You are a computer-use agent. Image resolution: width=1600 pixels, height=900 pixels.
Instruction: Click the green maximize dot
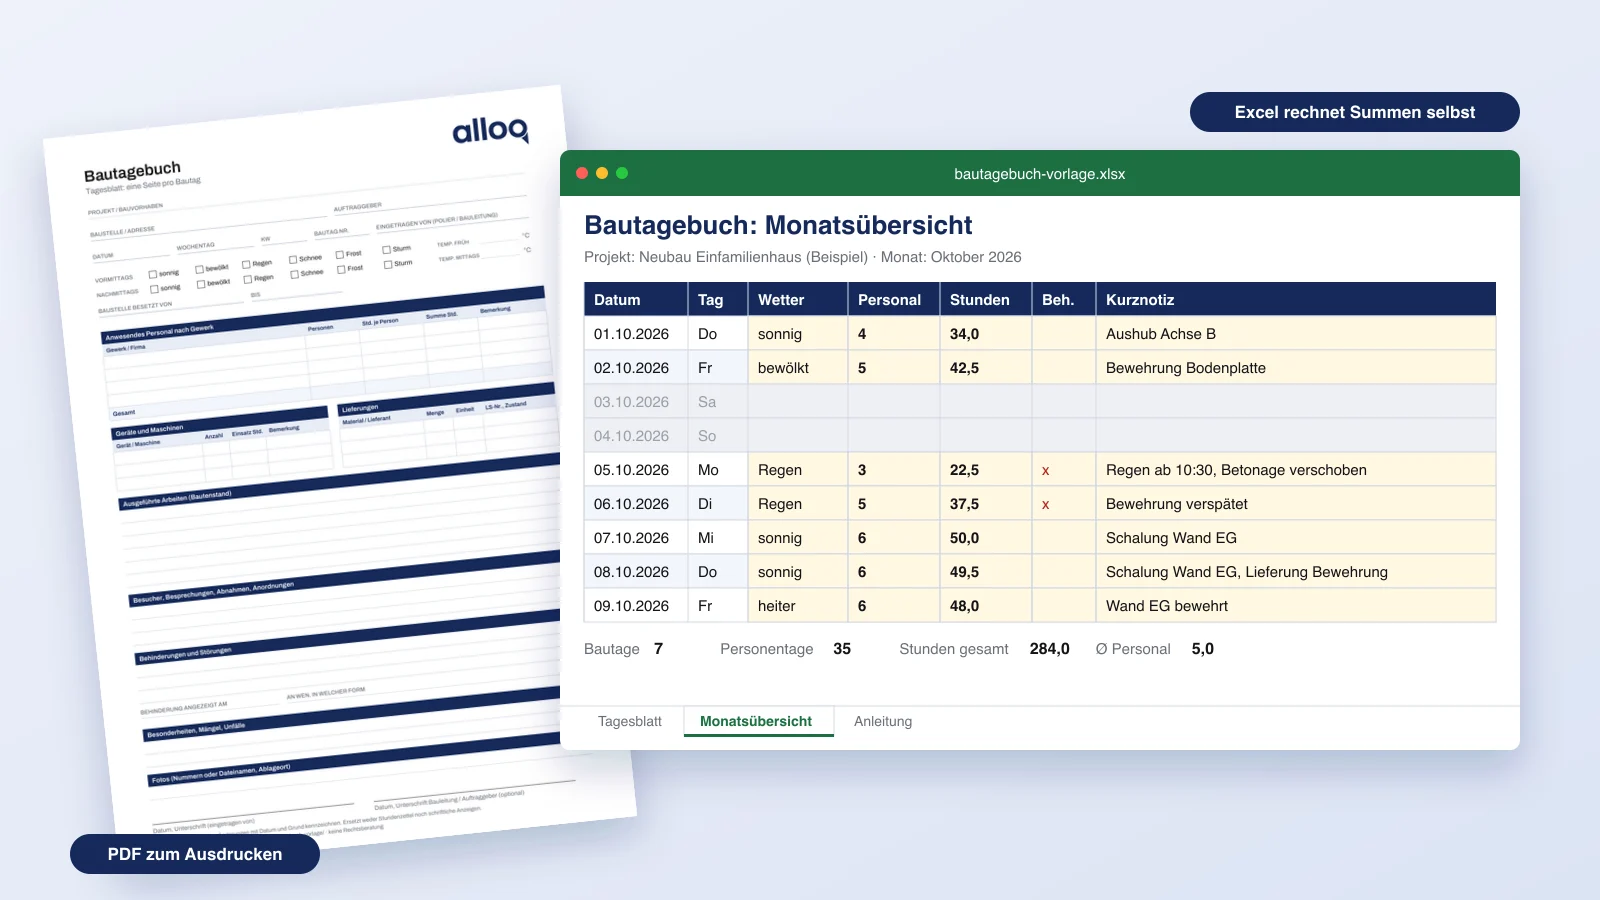click(622, 173)
